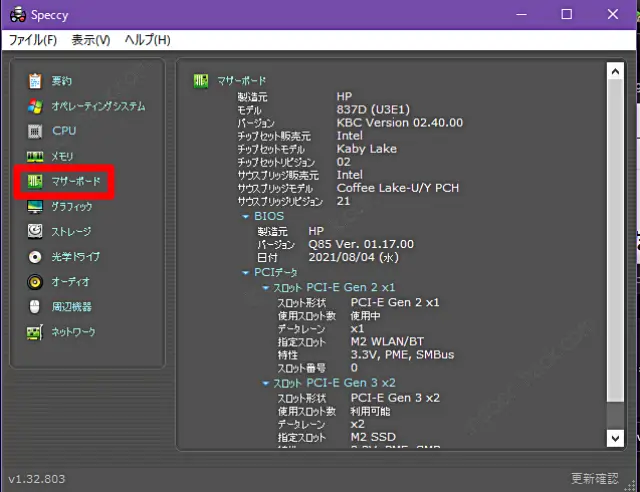Click the マザーボード icon in sidebar
The image size is (640, 492).
[x=35, y=181]
